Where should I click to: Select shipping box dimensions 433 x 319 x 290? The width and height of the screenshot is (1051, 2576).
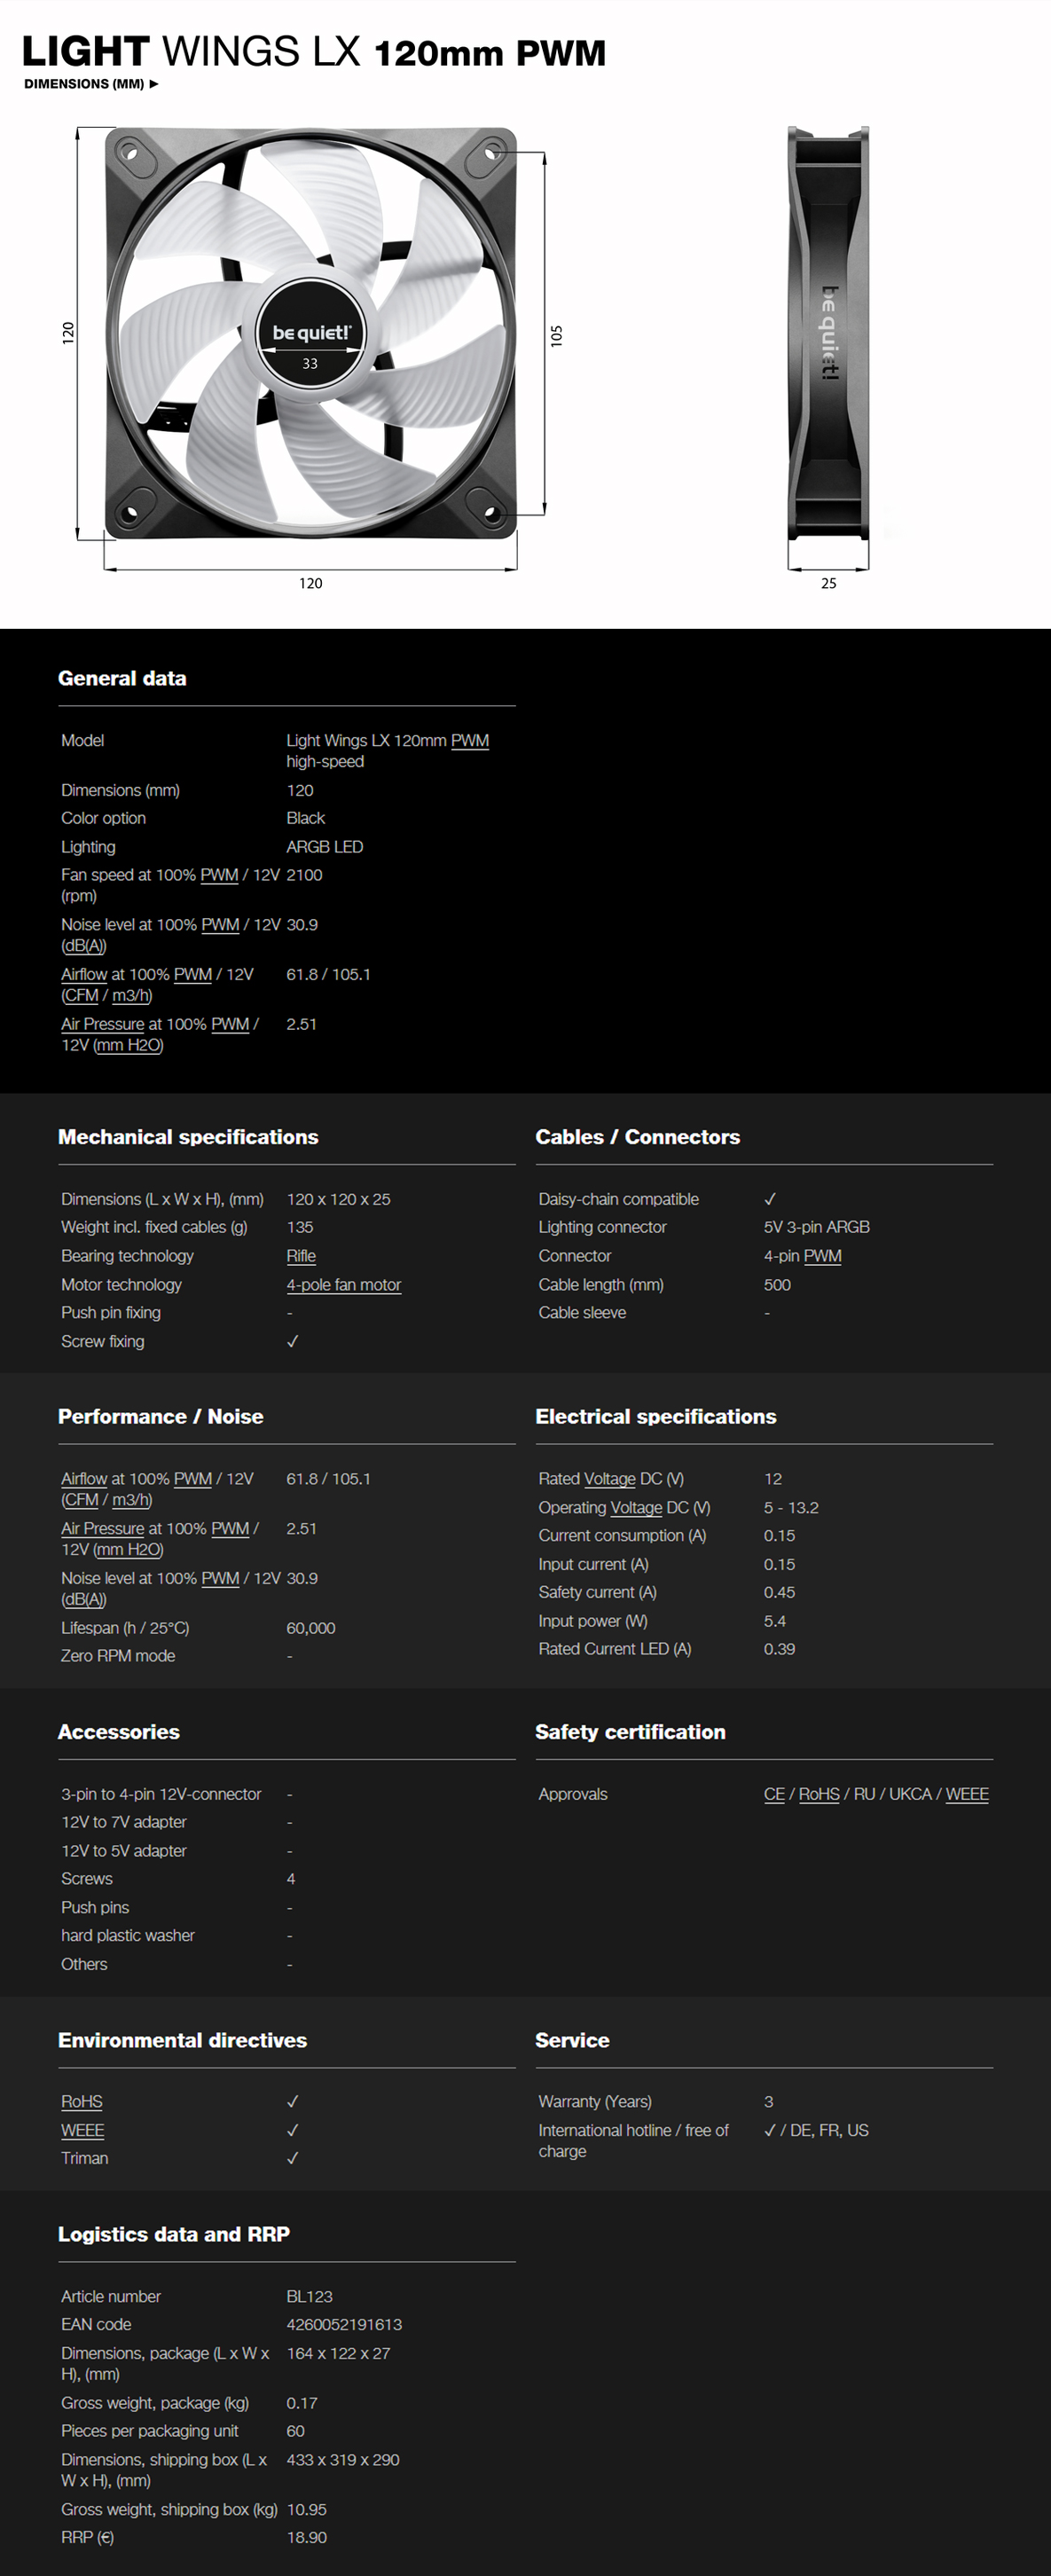[x=343, y=2460]
